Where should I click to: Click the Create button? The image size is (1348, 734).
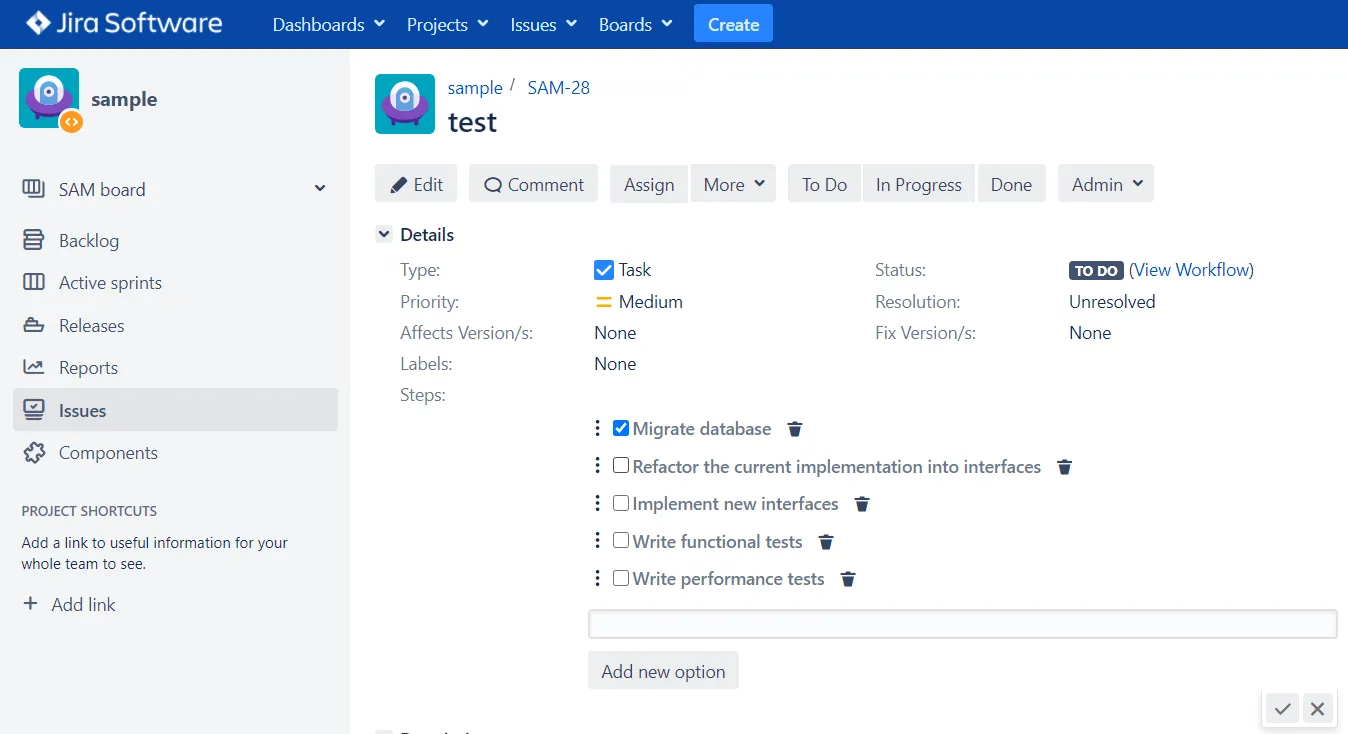pyautogui.click(x=733, y=24)
